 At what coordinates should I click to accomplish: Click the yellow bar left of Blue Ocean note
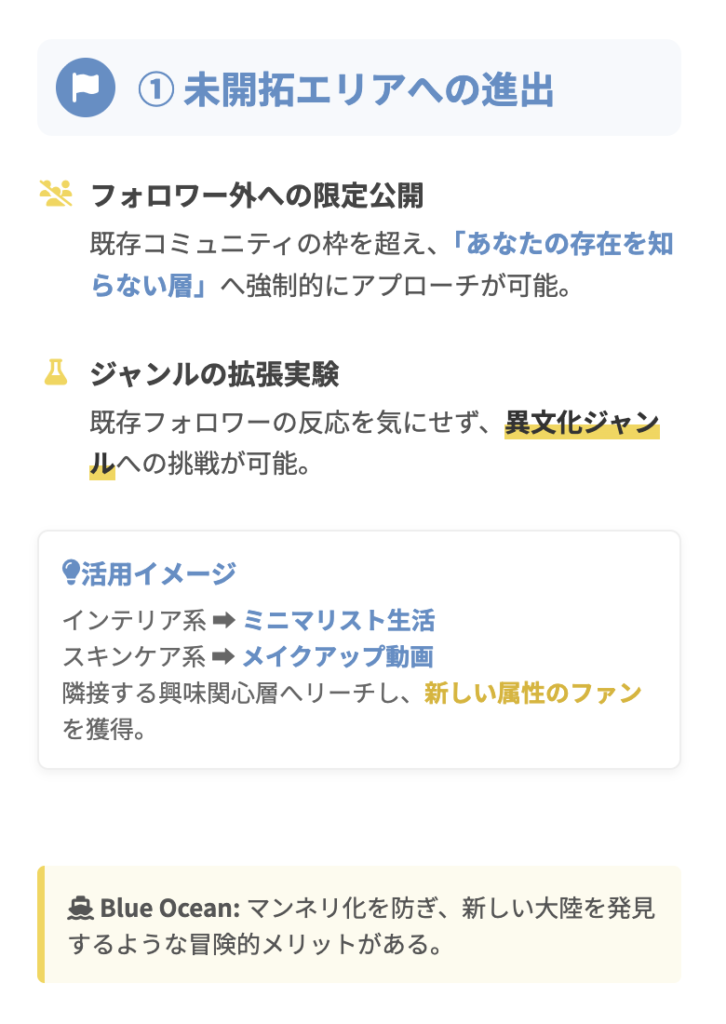pos(41,924)
